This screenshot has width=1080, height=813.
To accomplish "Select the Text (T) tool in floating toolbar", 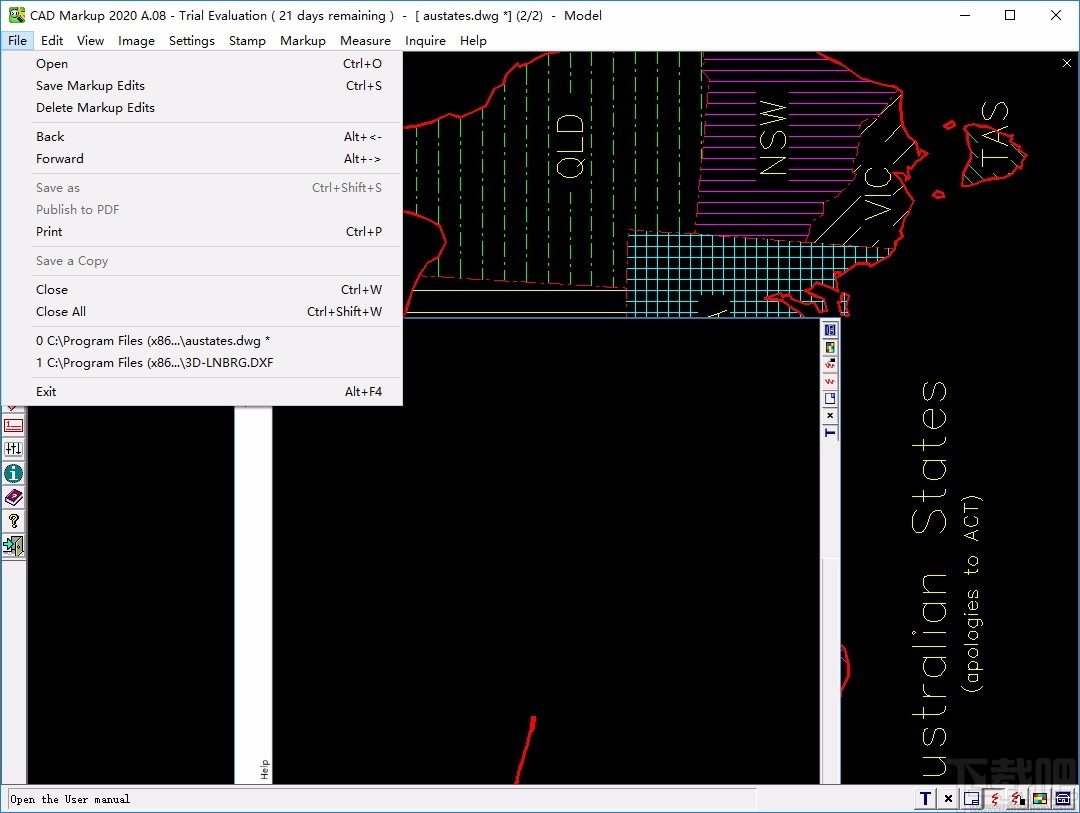I will (830, 432).
